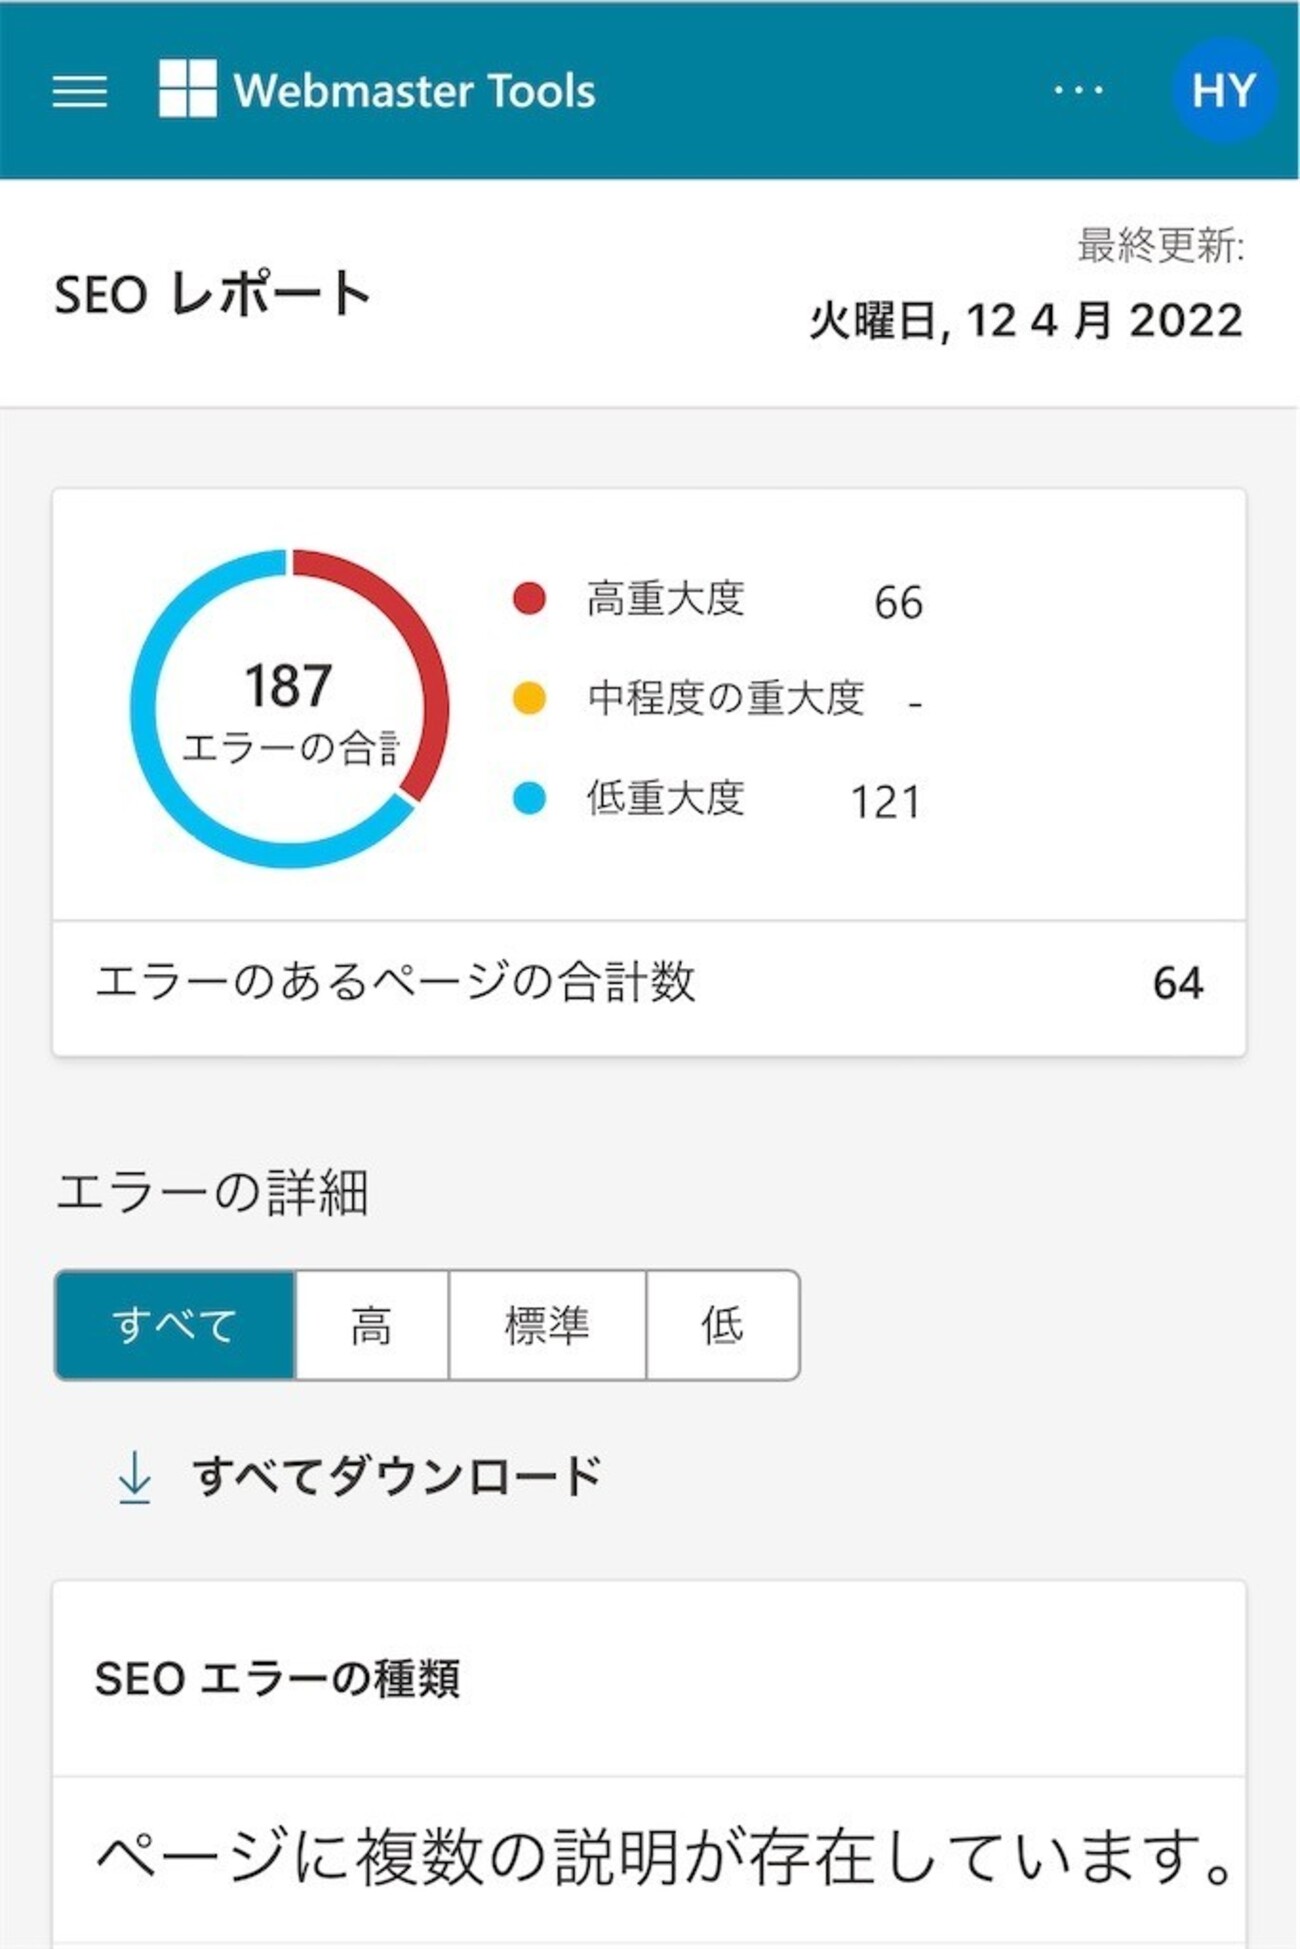
Task: Click the blue 低重大度 legend dot
Action: 529,798
